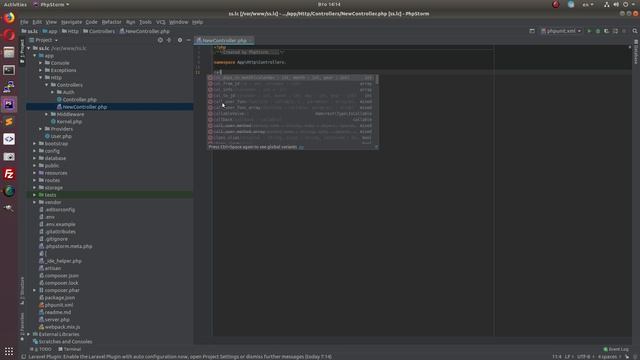Run the phpunit.xml configuration
The width and height of the screenshot is (640, 360).
click(x=589, y=31)
